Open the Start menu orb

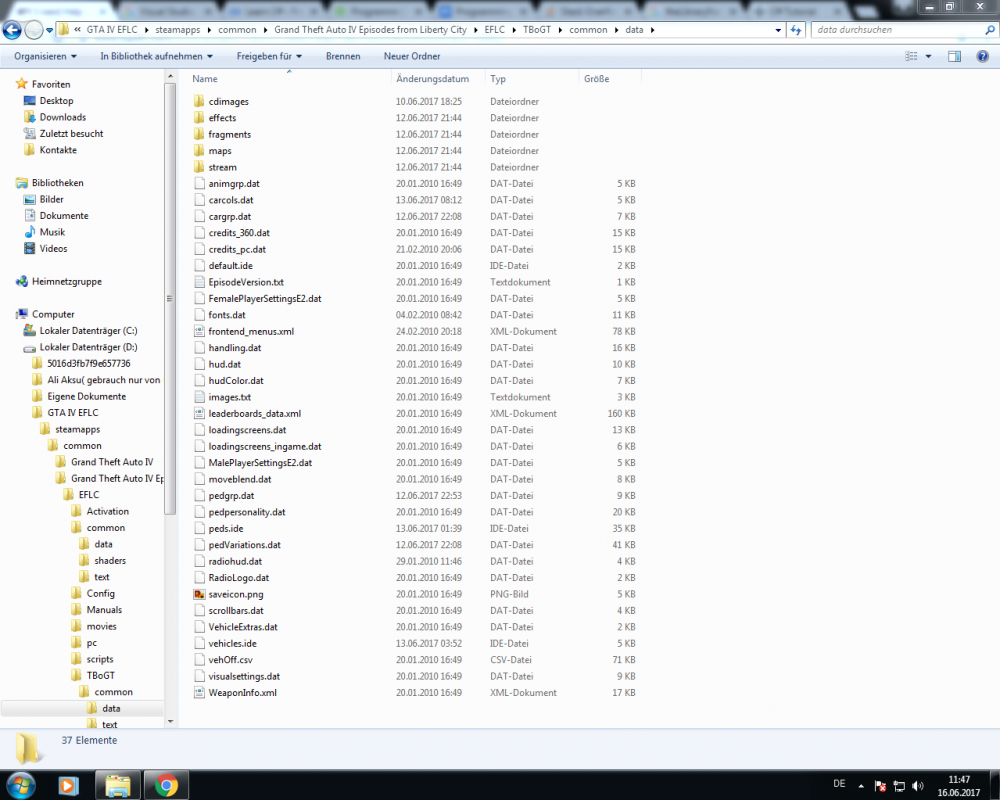tap(18, 786)
